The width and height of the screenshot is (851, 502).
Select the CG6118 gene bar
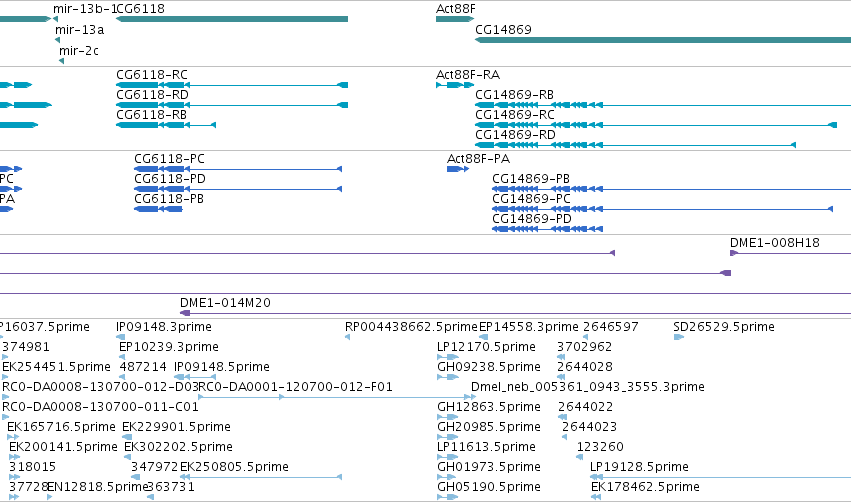232,19
